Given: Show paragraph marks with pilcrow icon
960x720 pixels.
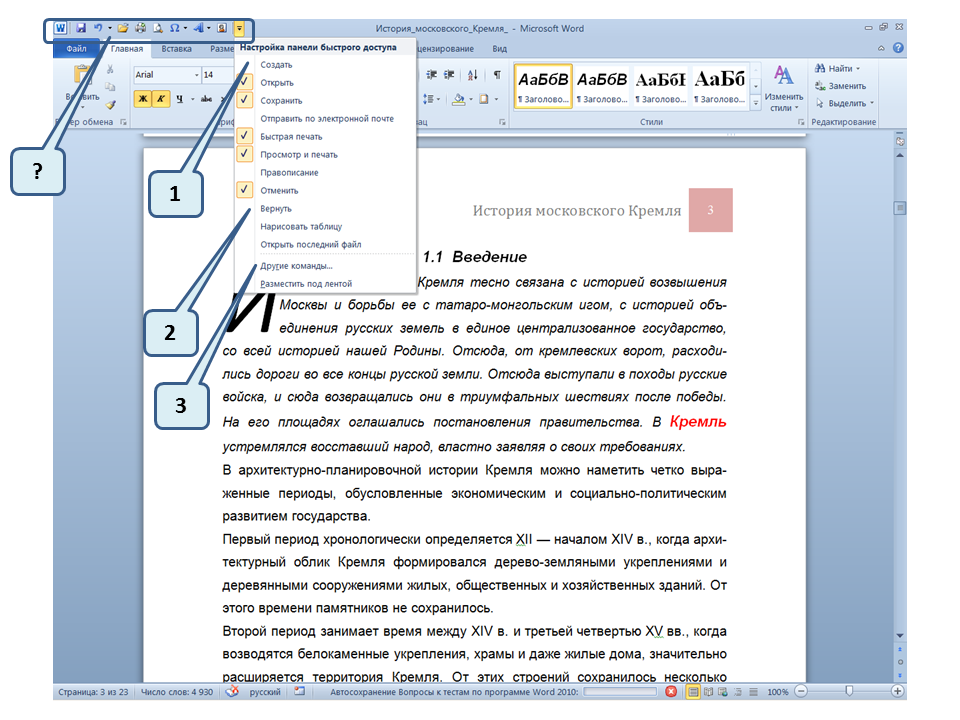Looking at the screenshot, I should pos(497,75).
